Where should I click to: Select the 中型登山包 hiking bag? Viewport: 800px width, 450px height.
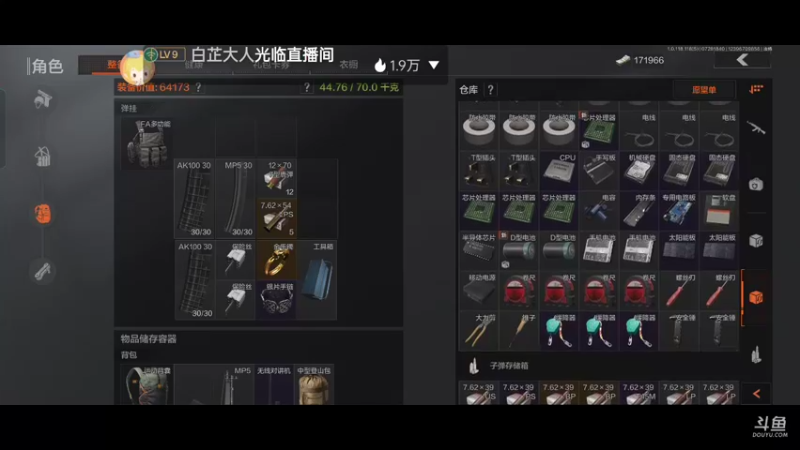pyautogui.click(x=314, y=385)
